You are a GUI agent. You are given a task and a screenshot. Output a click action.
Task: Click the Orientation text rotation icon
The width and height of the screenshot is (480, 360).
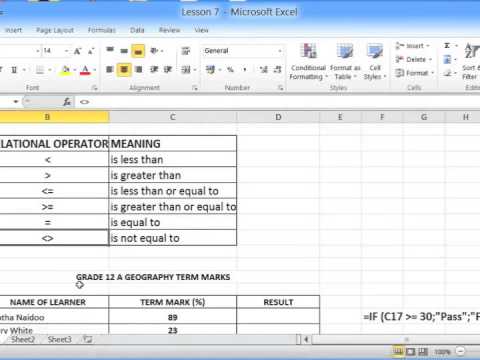[x=155, y=51]
